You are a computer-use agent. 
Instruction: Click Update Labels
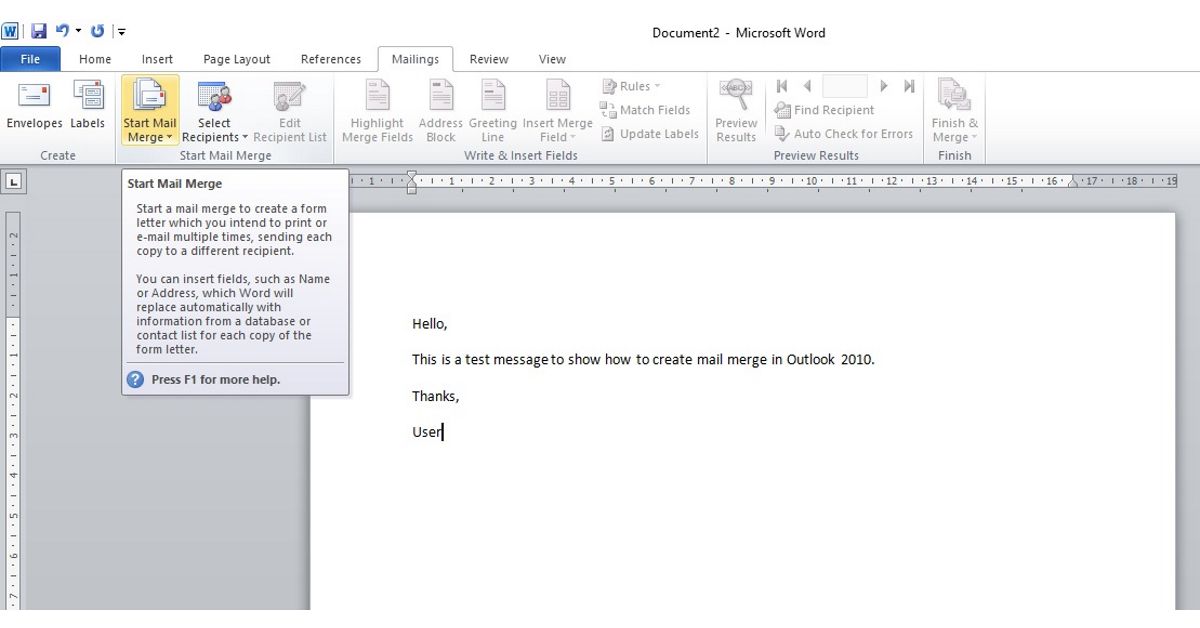coord(648,133)
